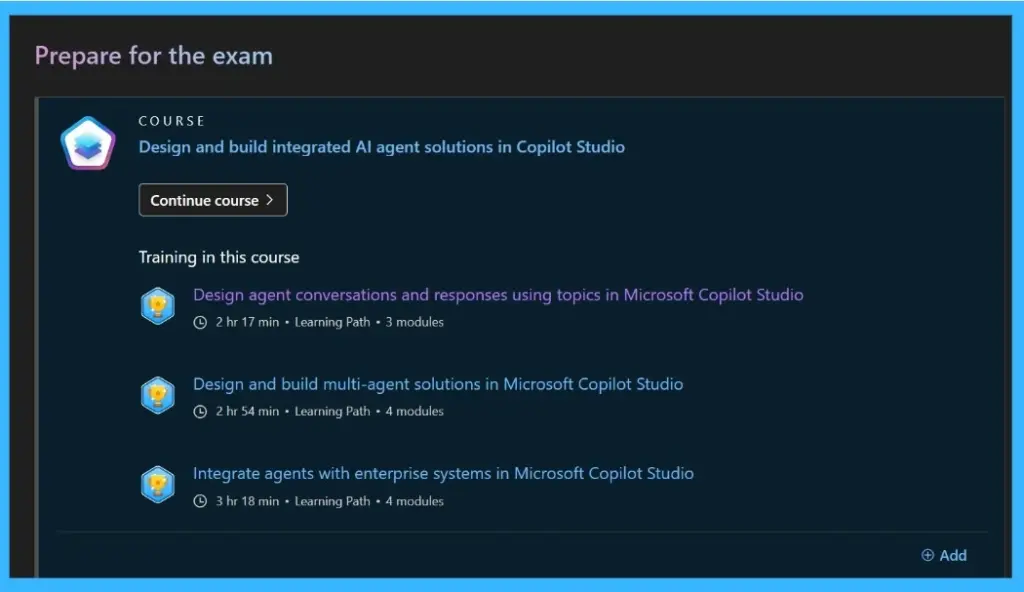Click the trophy icon beside the enterprise systems path
Screen dimensions: 1024x592
click(158, 484)
